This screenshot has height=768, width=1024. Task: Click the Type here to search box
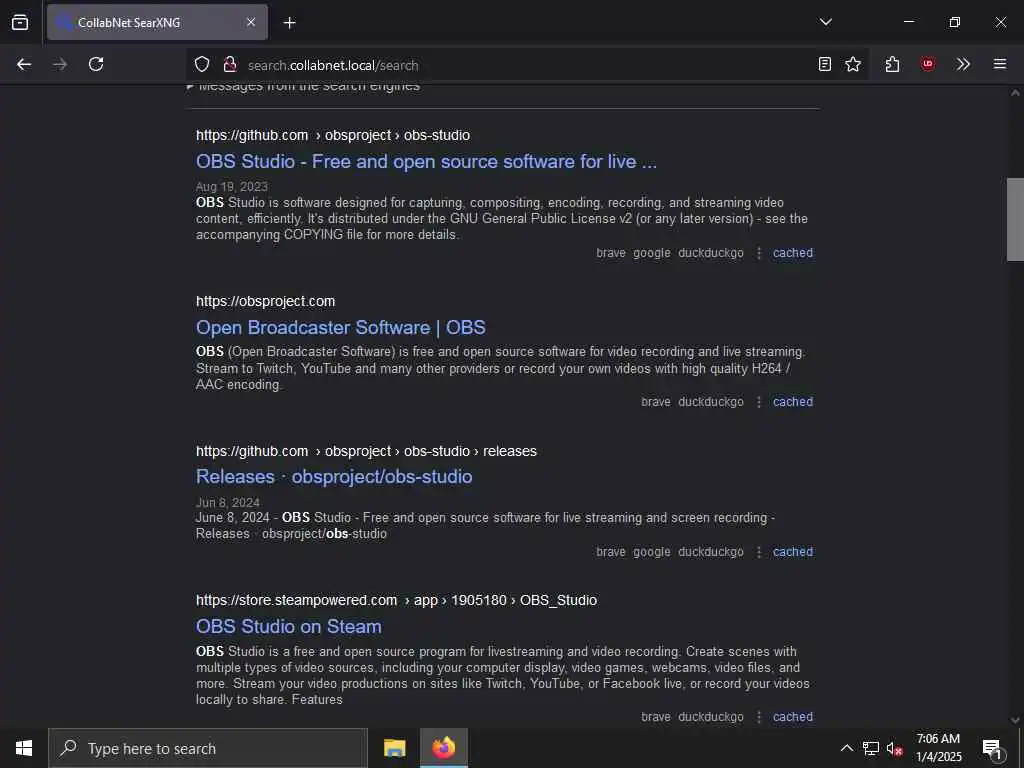(x=208, y=748)
